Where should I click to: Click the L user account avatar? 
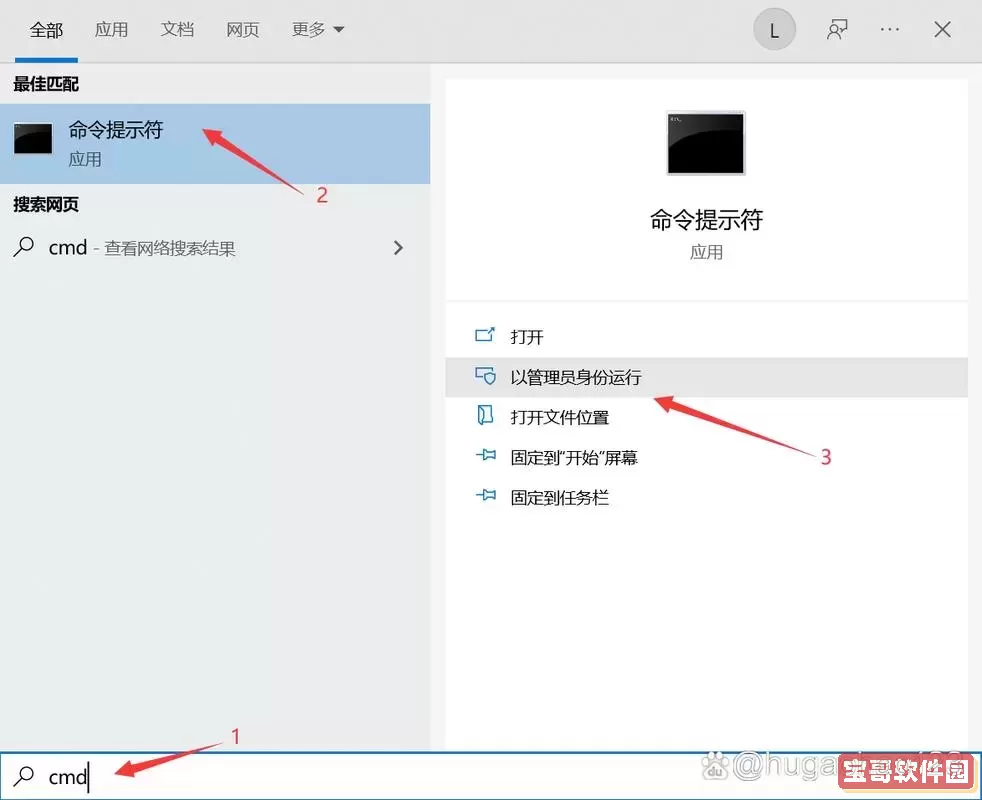774,29
